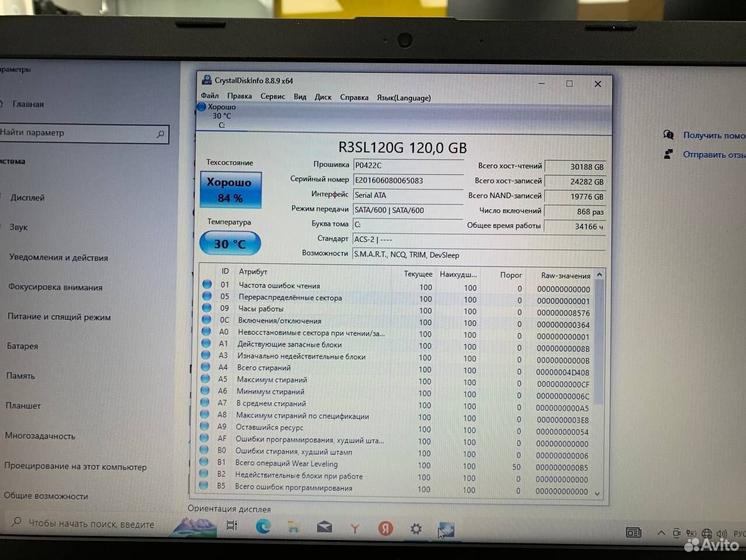Click the 30 °C temperature button
The width and height of the screenshot is (746, 560).
(x=230, y=244)
